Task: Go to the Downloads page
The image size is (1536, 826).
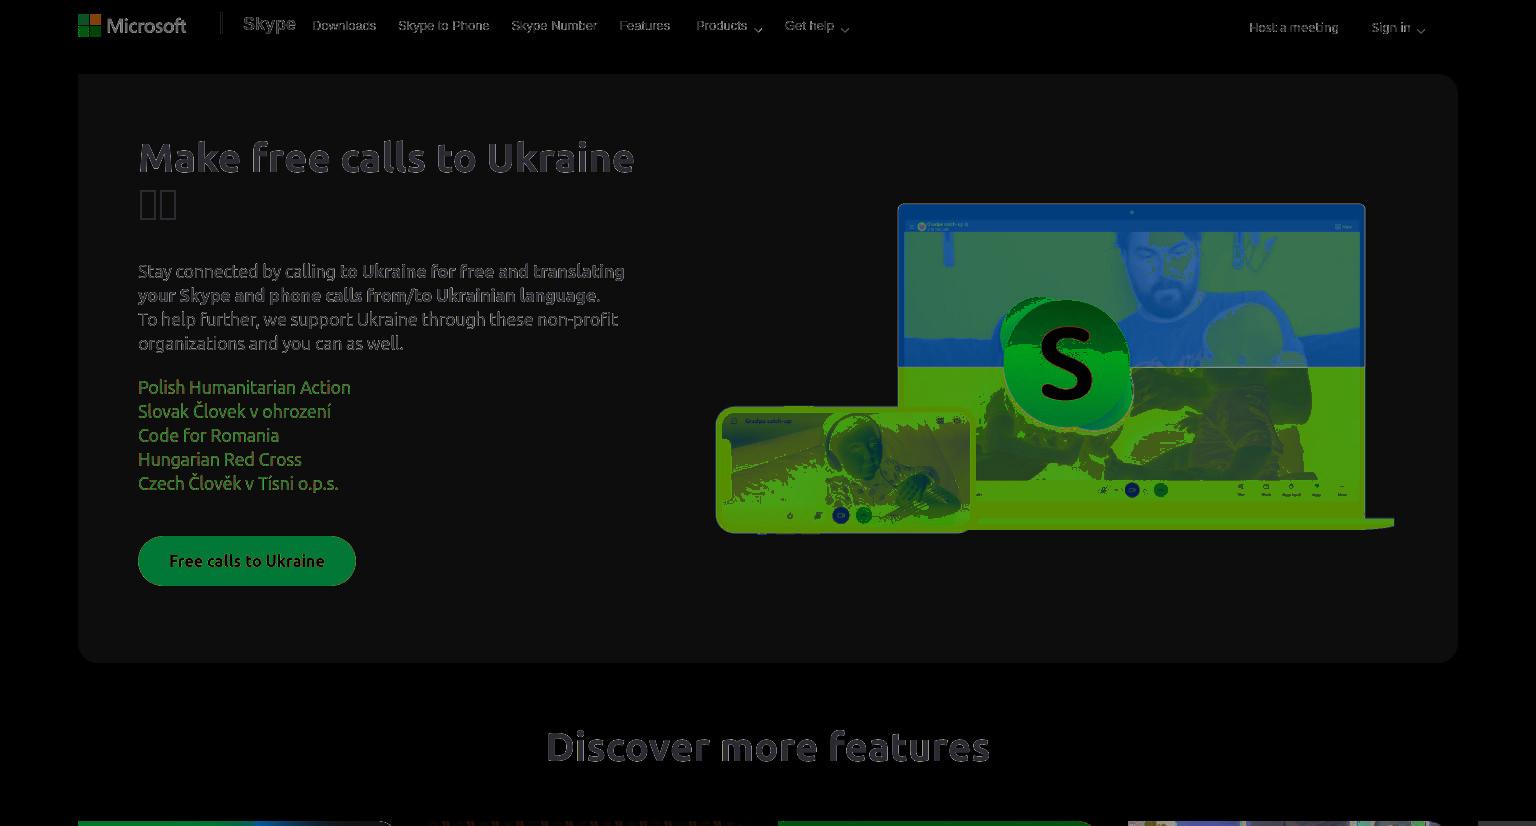Action: (x=344, y=26)
